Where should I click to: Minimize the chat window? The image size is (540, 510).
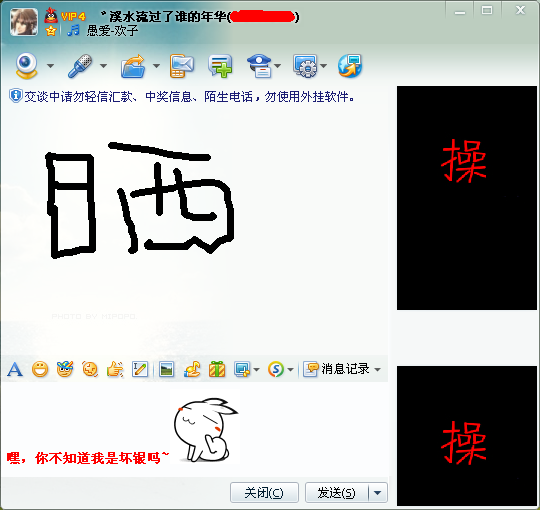pos(460,11)
